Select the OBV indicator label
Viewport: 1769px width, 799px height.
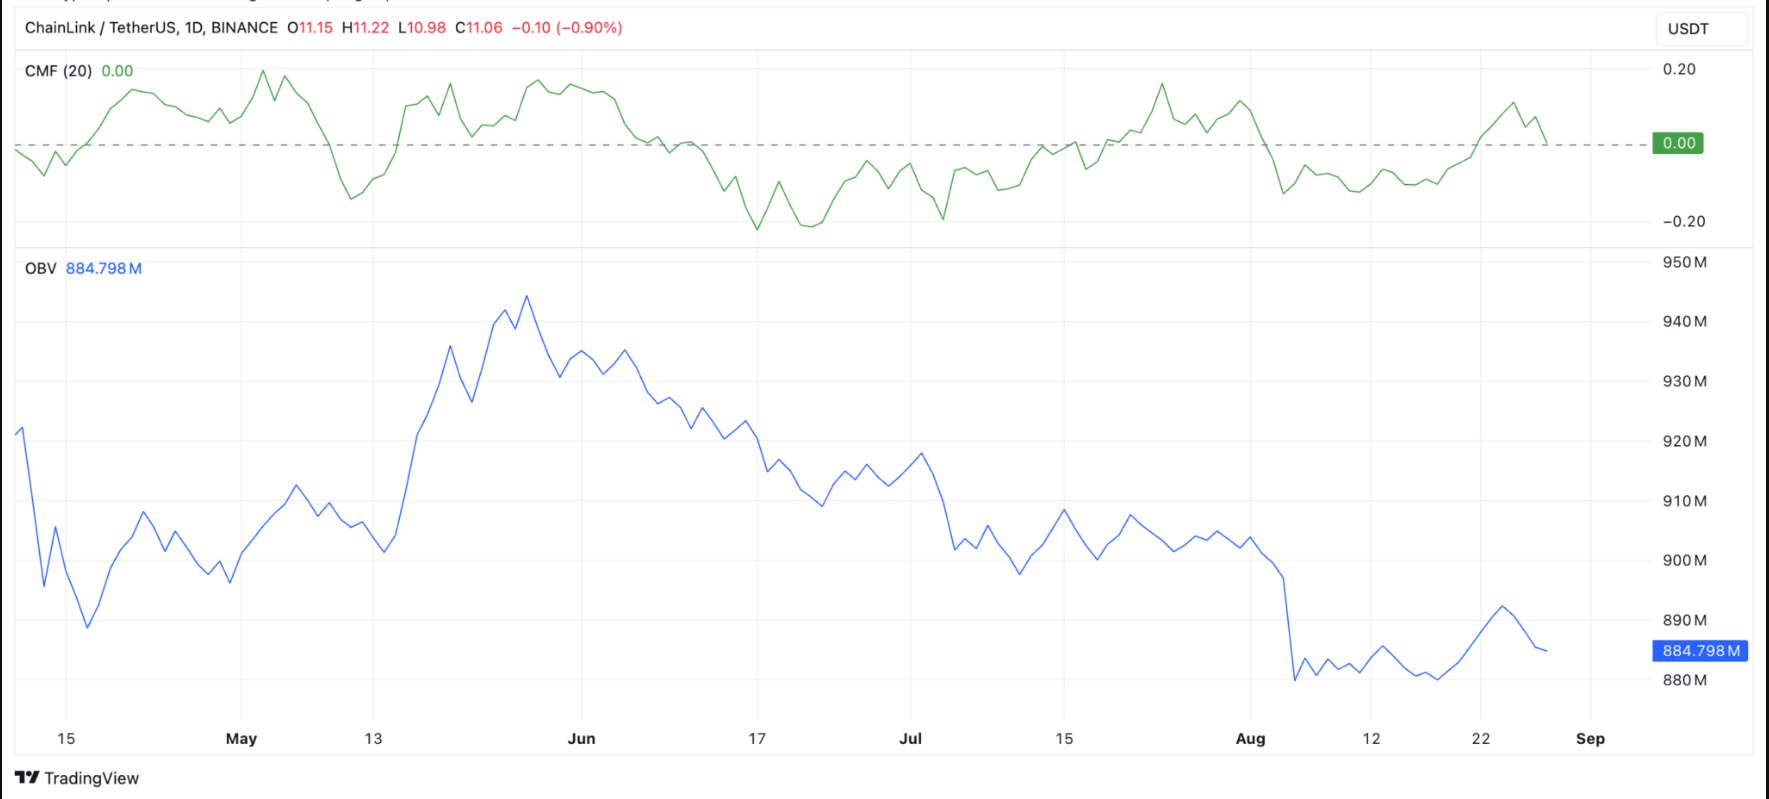pos(41,268)
